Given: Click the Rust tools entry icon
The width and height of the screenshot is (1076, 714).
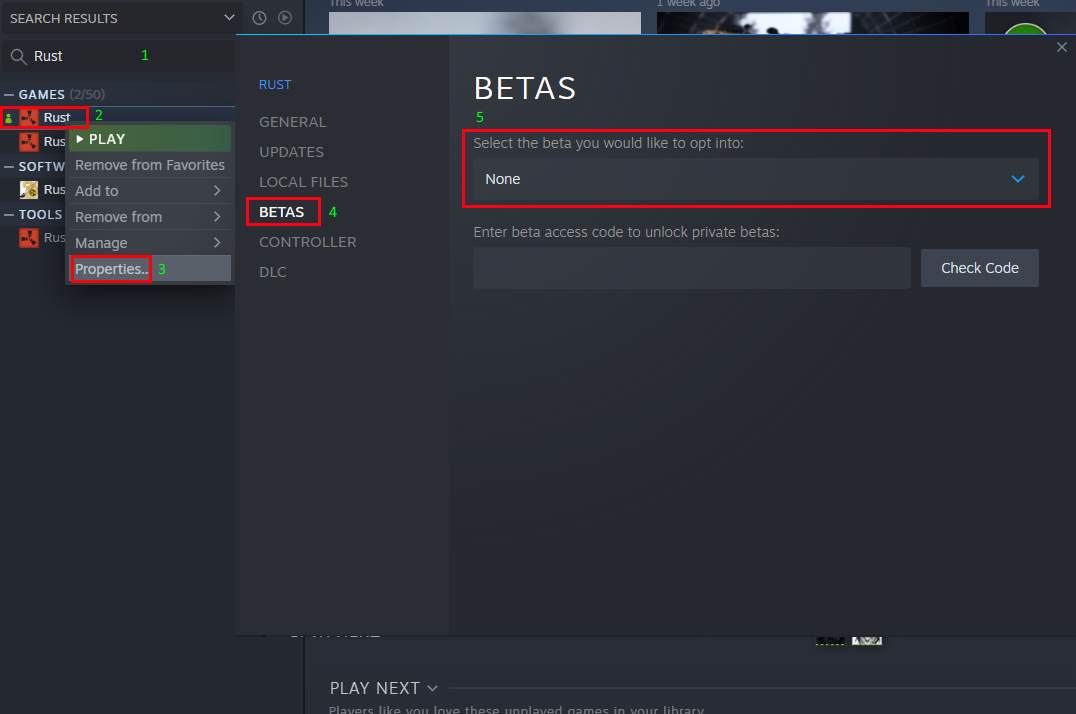Looking at the screenshot, I should click(29, 238).
